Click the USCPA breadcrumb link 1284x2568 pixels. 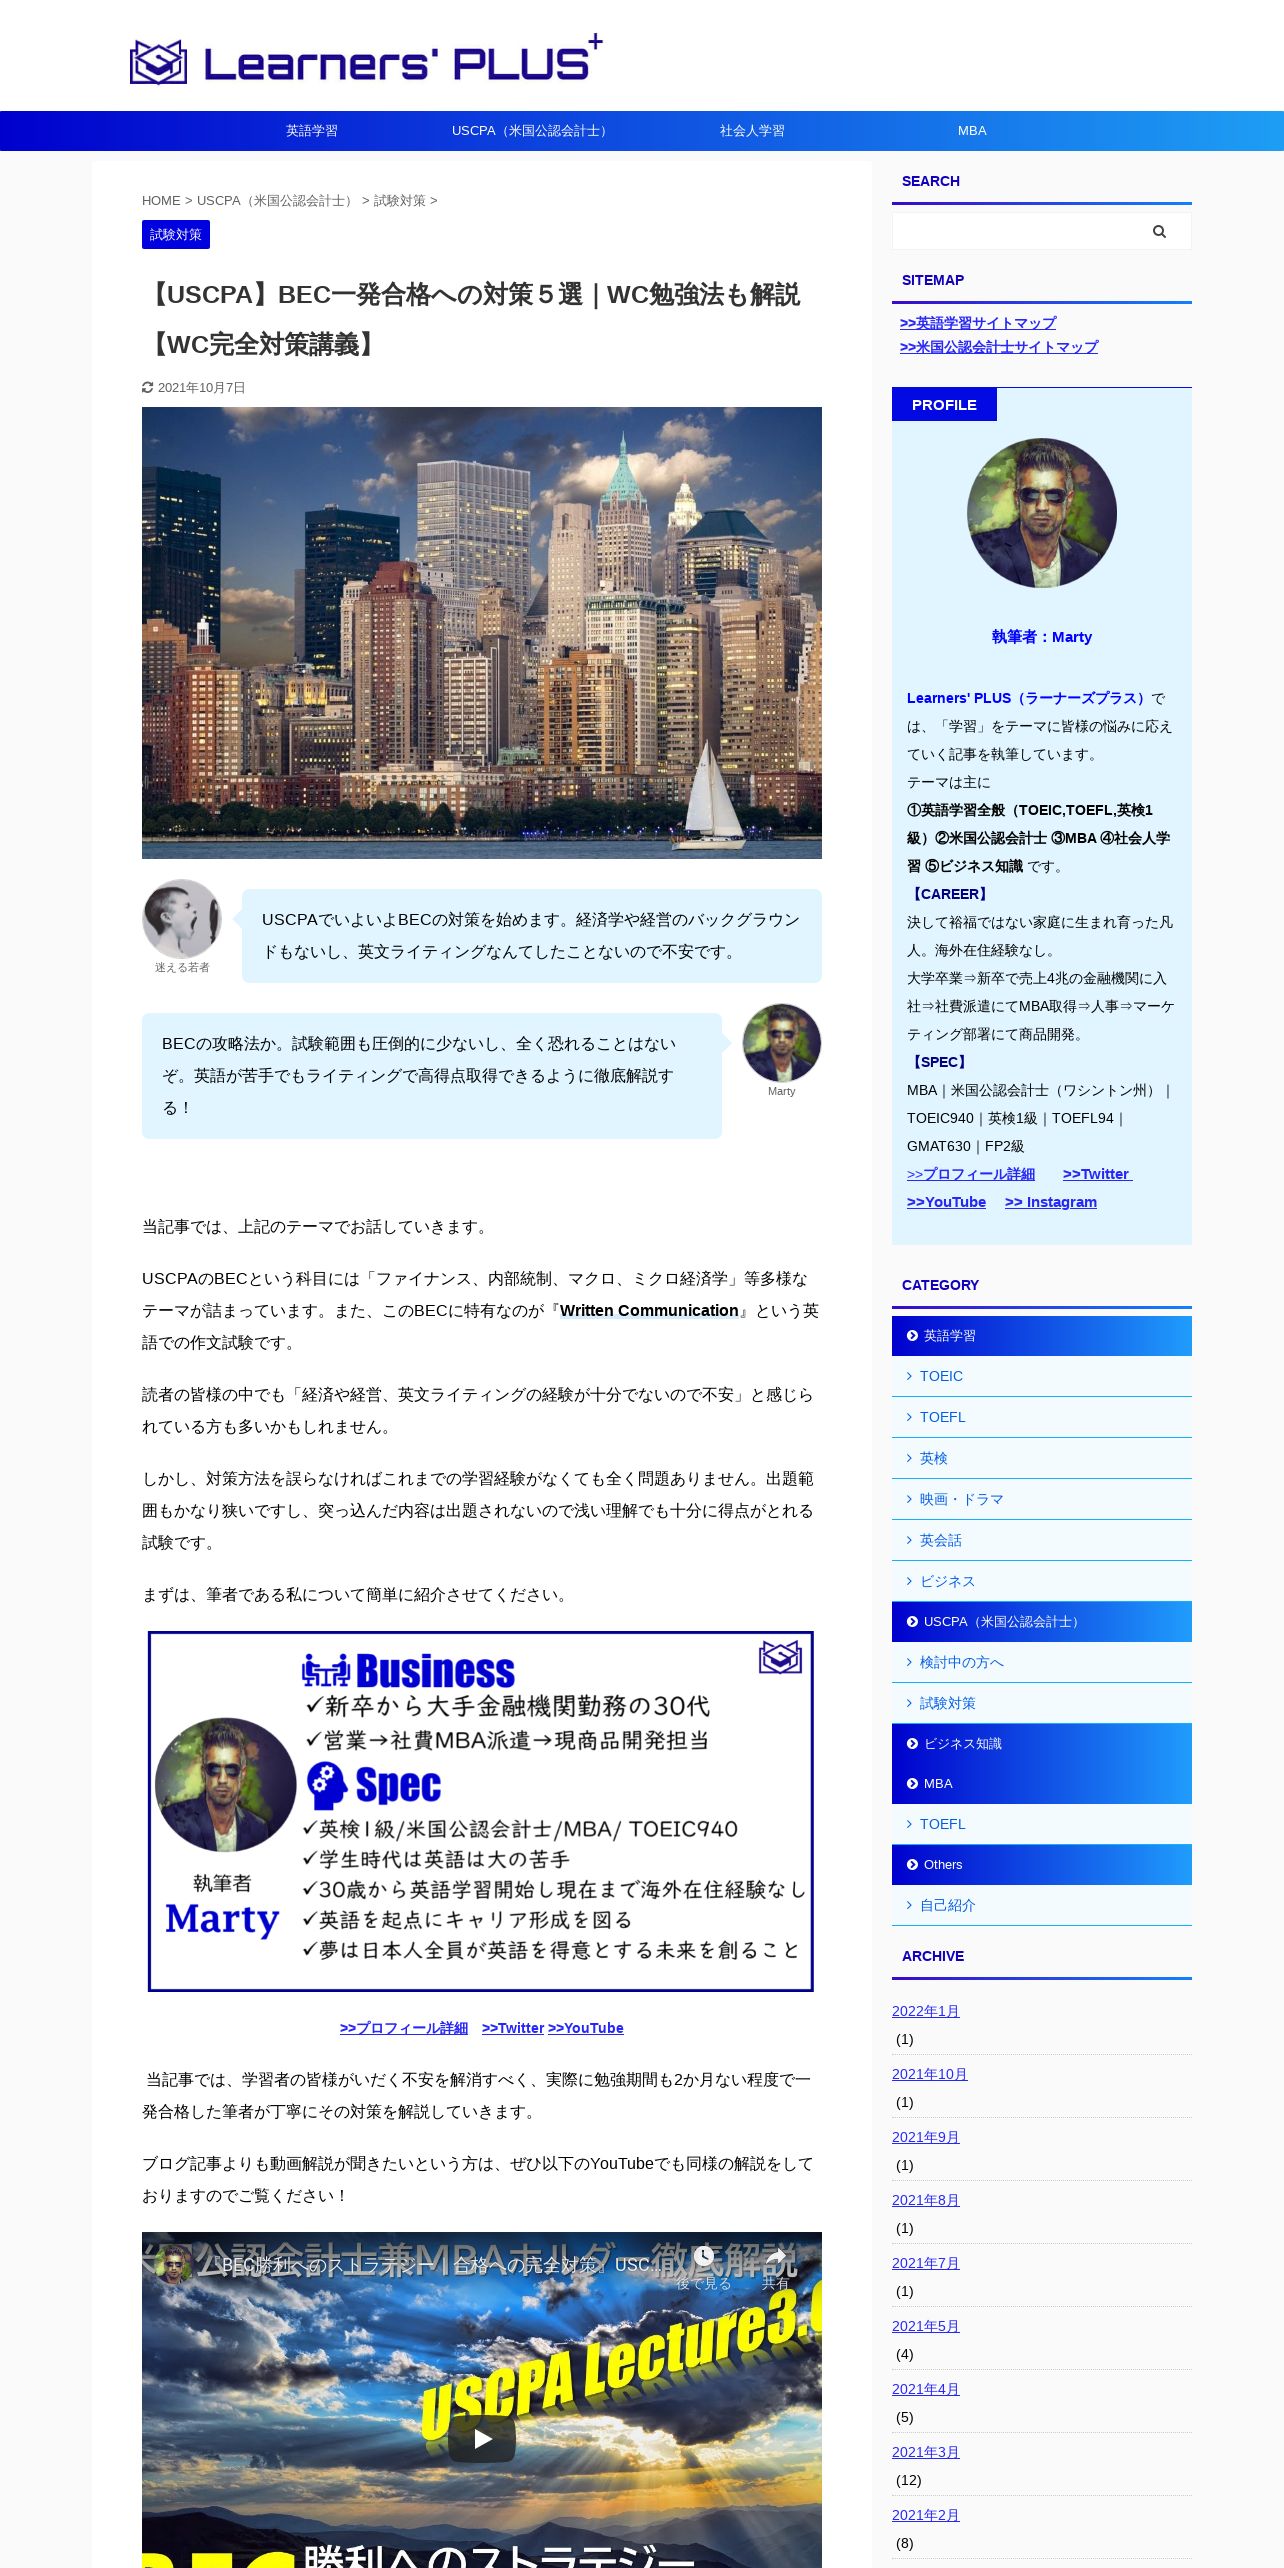tap(277, 201)
